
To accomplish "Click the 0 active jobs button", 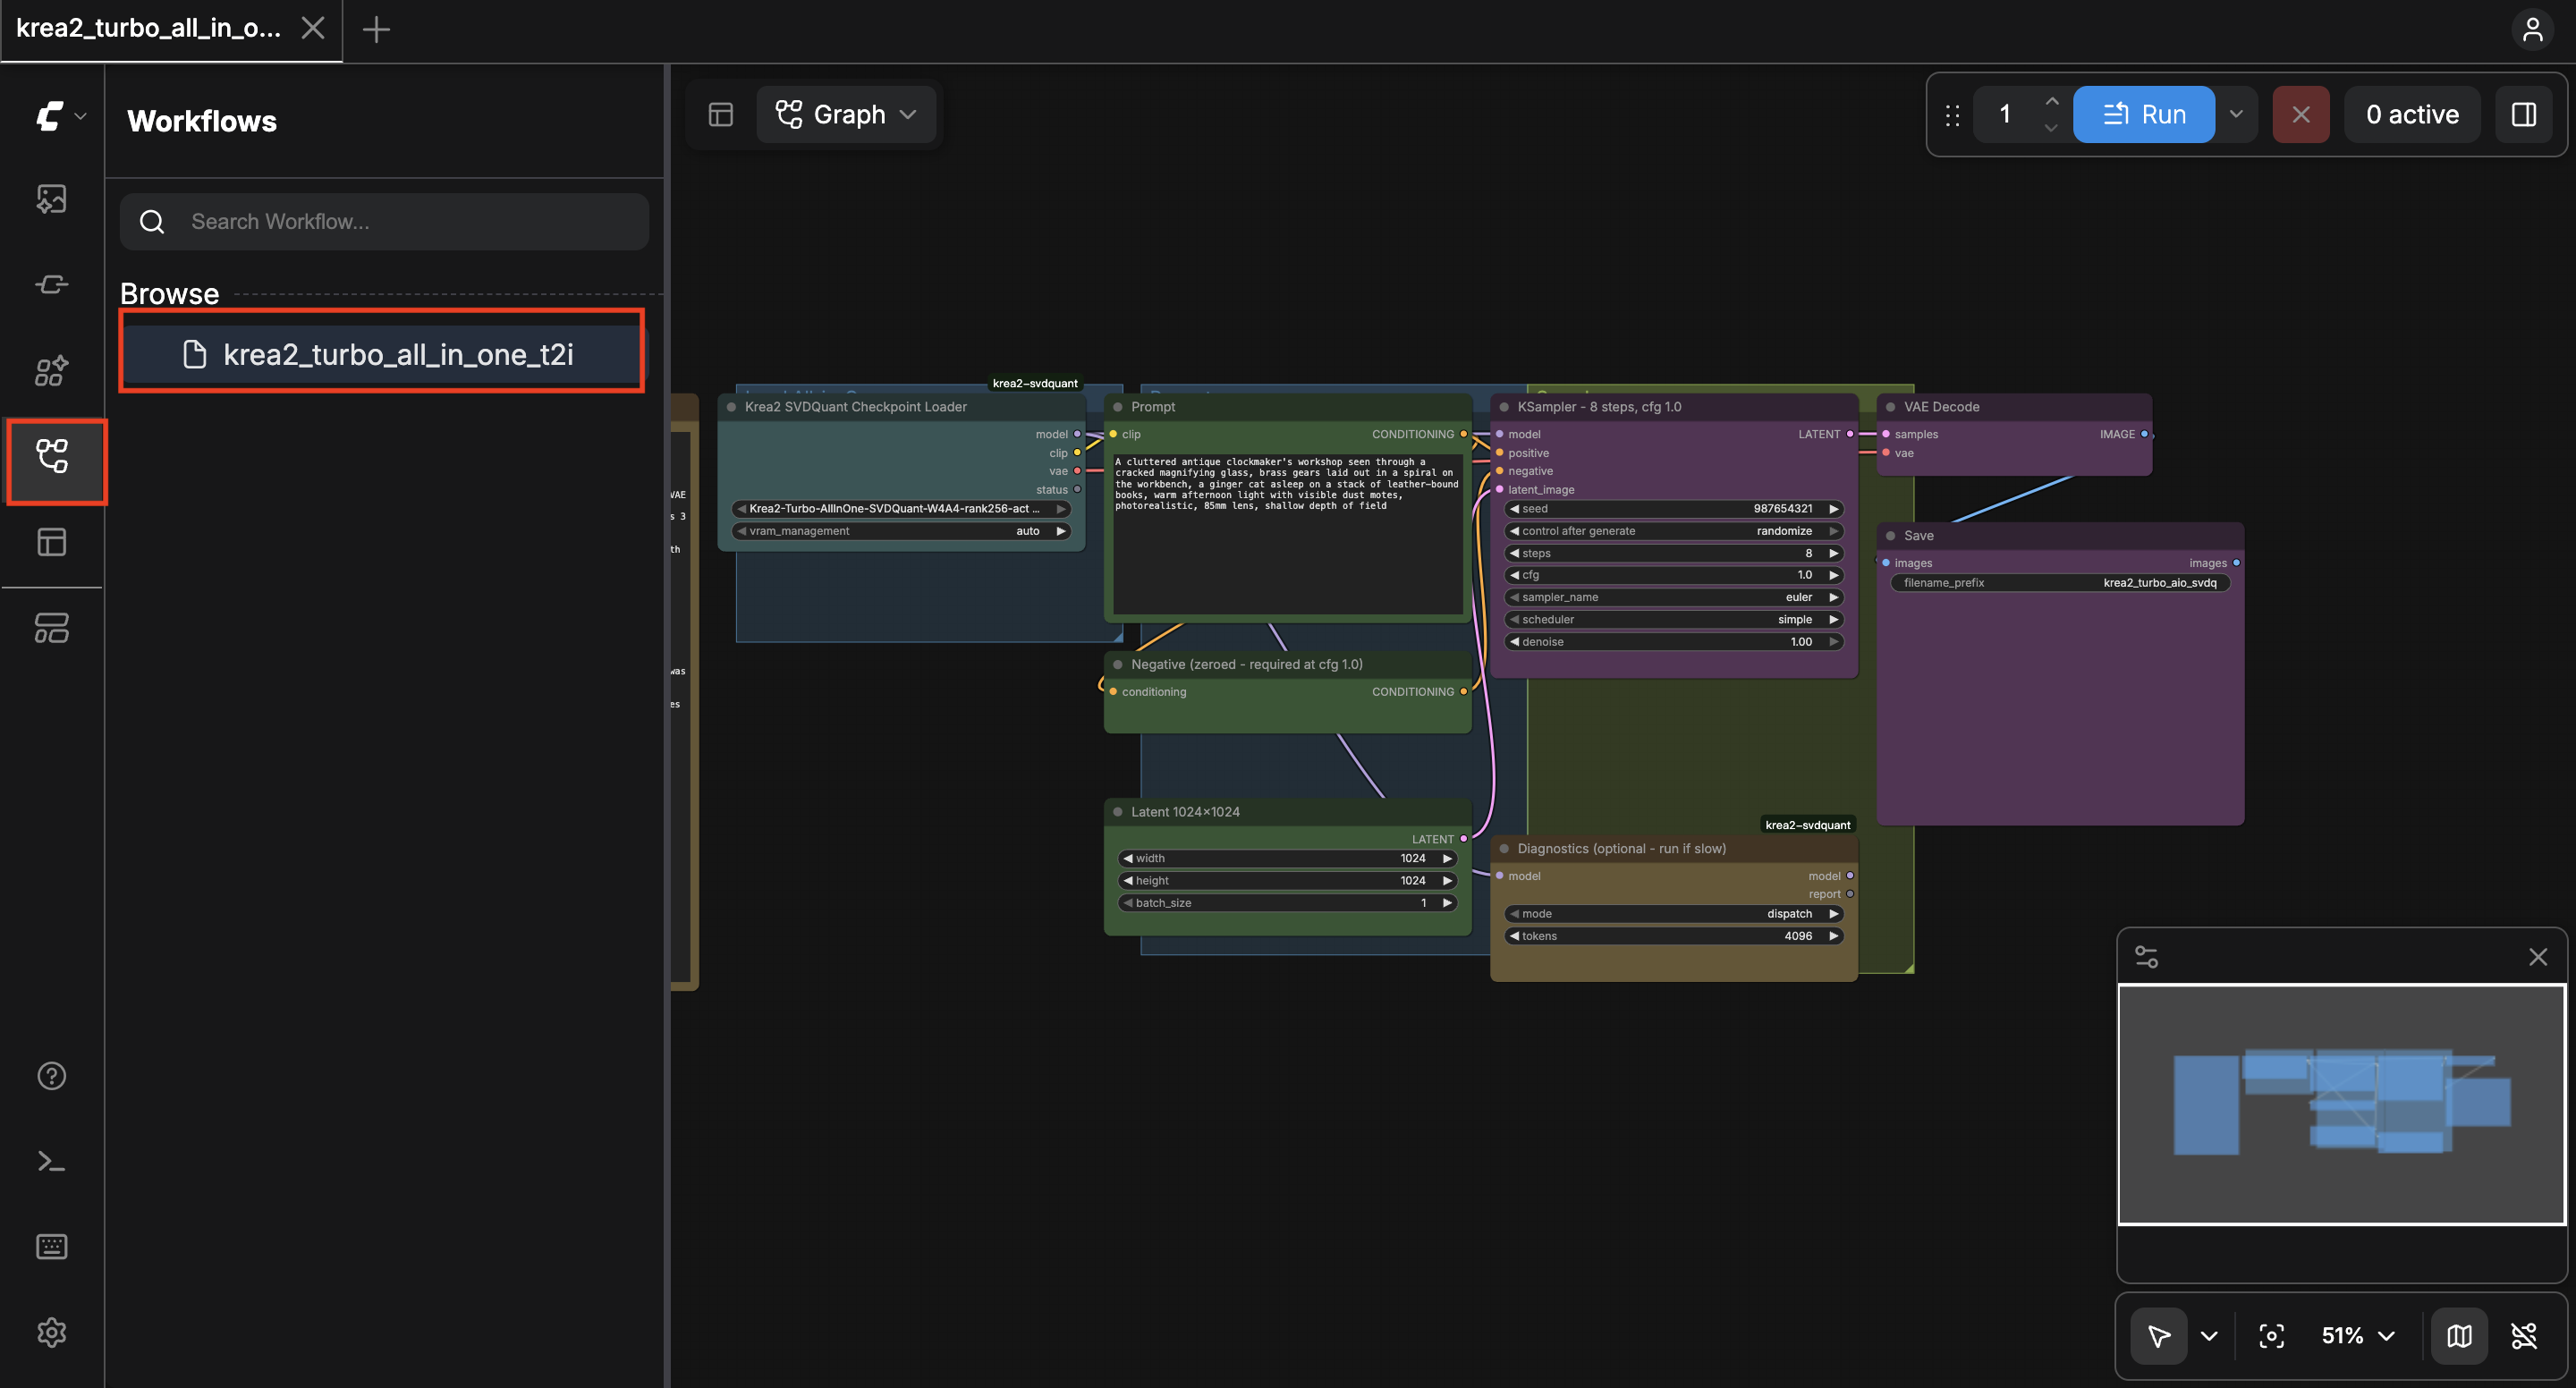I will coord(2411,115).
